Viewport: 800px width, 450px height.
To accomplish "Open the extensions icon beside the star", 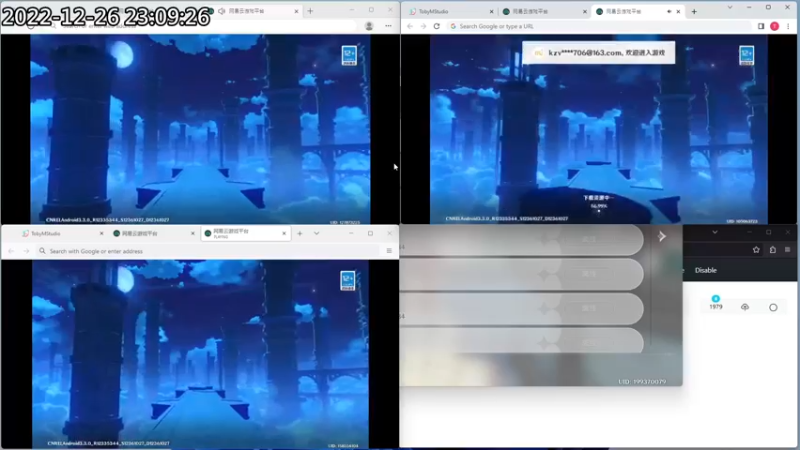I will point(773,249).
